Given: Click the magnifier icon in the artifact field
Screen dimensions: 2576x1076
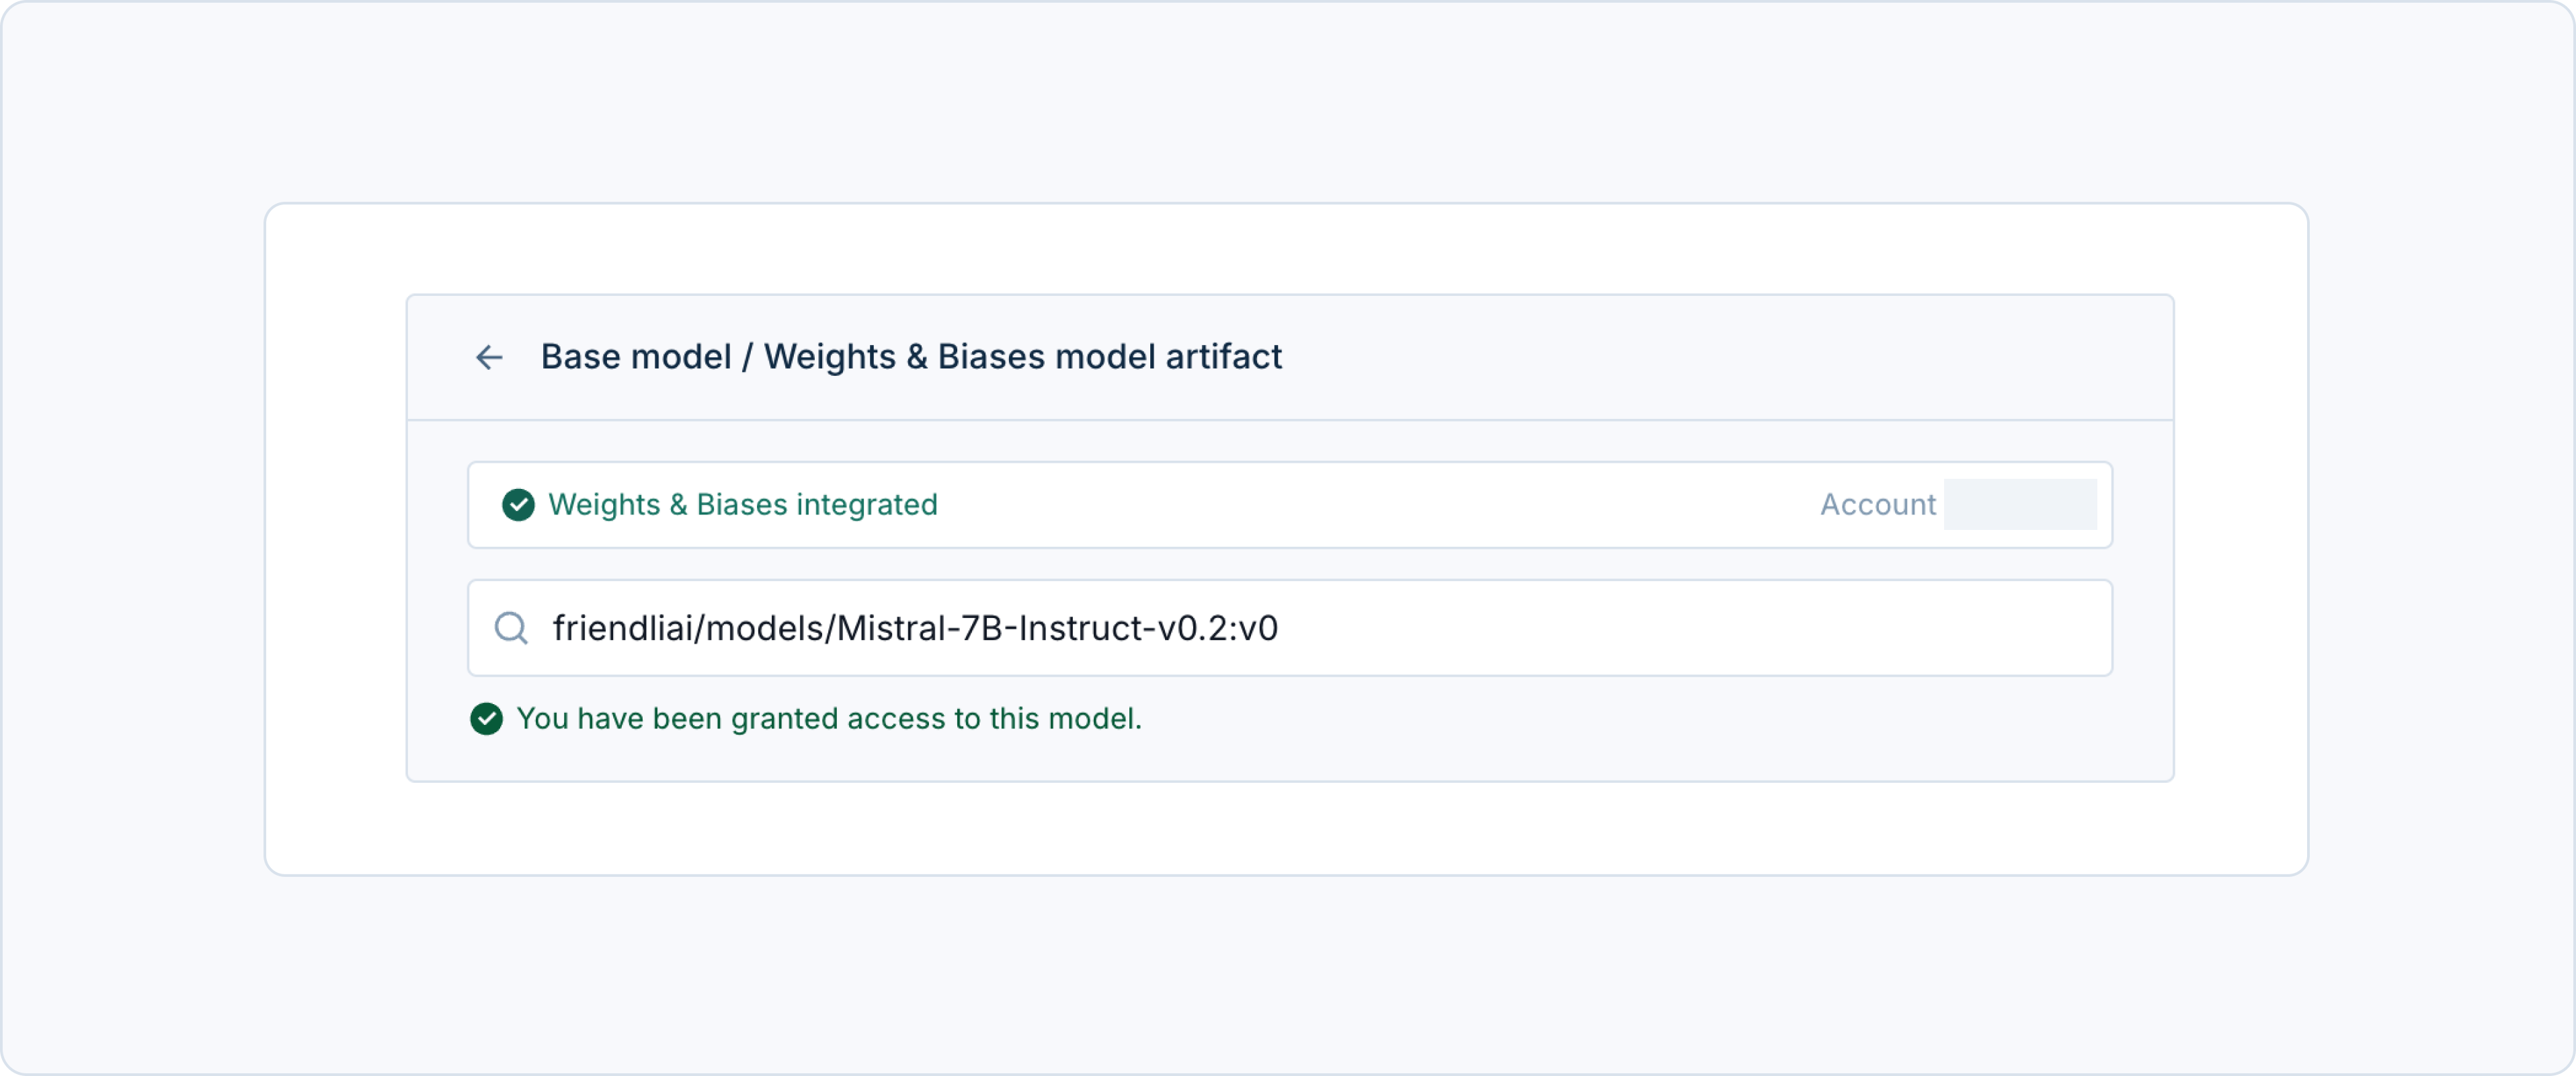Looking at the screenshot, I should [511, 628].
